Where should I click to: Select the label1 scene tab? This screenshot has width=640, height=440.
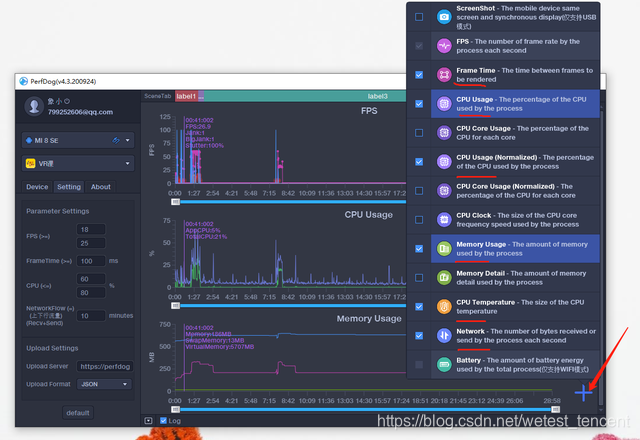tap(187, 96)
